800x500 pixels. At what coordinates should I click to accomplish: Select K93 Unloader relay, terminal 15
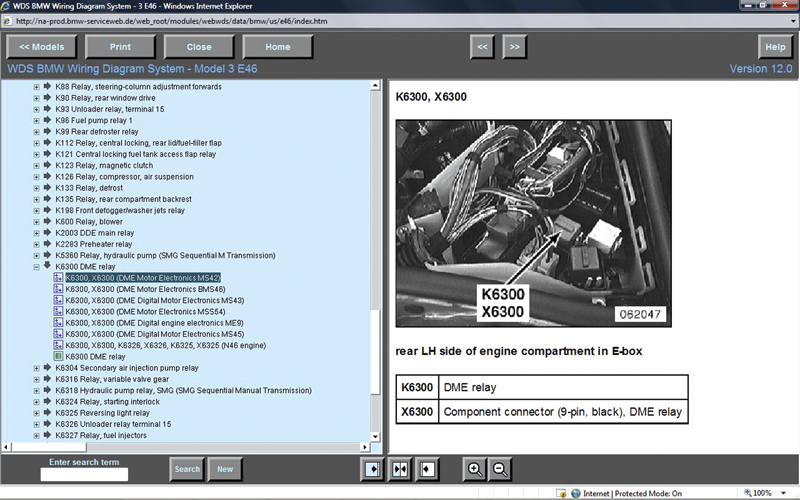[110, 109]
